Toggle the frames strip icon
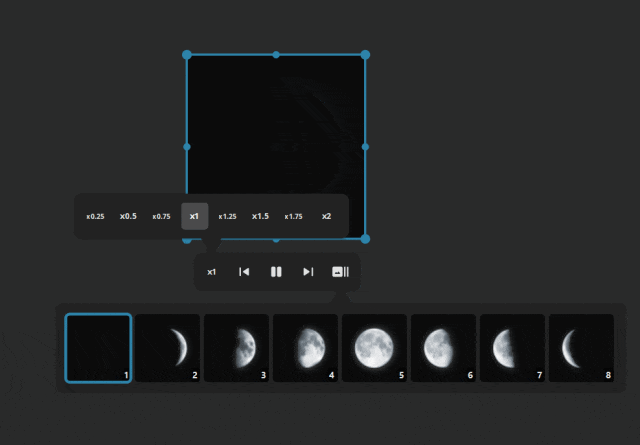640x445 pixels. (x=340, y=272)
